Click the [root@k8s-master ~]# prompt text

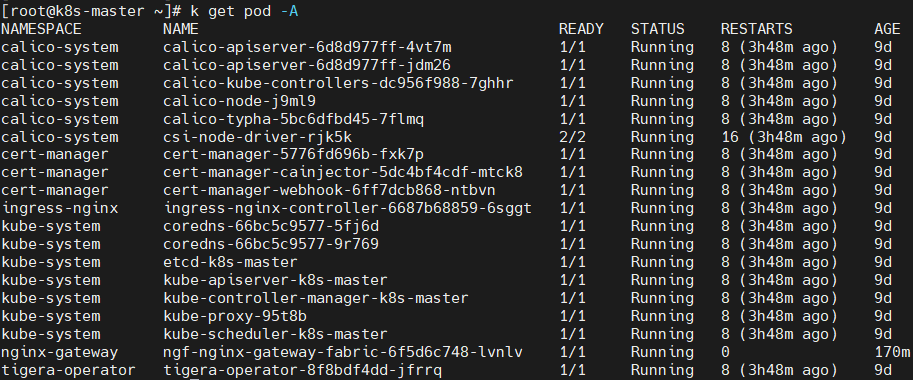[x=93, y=11]
